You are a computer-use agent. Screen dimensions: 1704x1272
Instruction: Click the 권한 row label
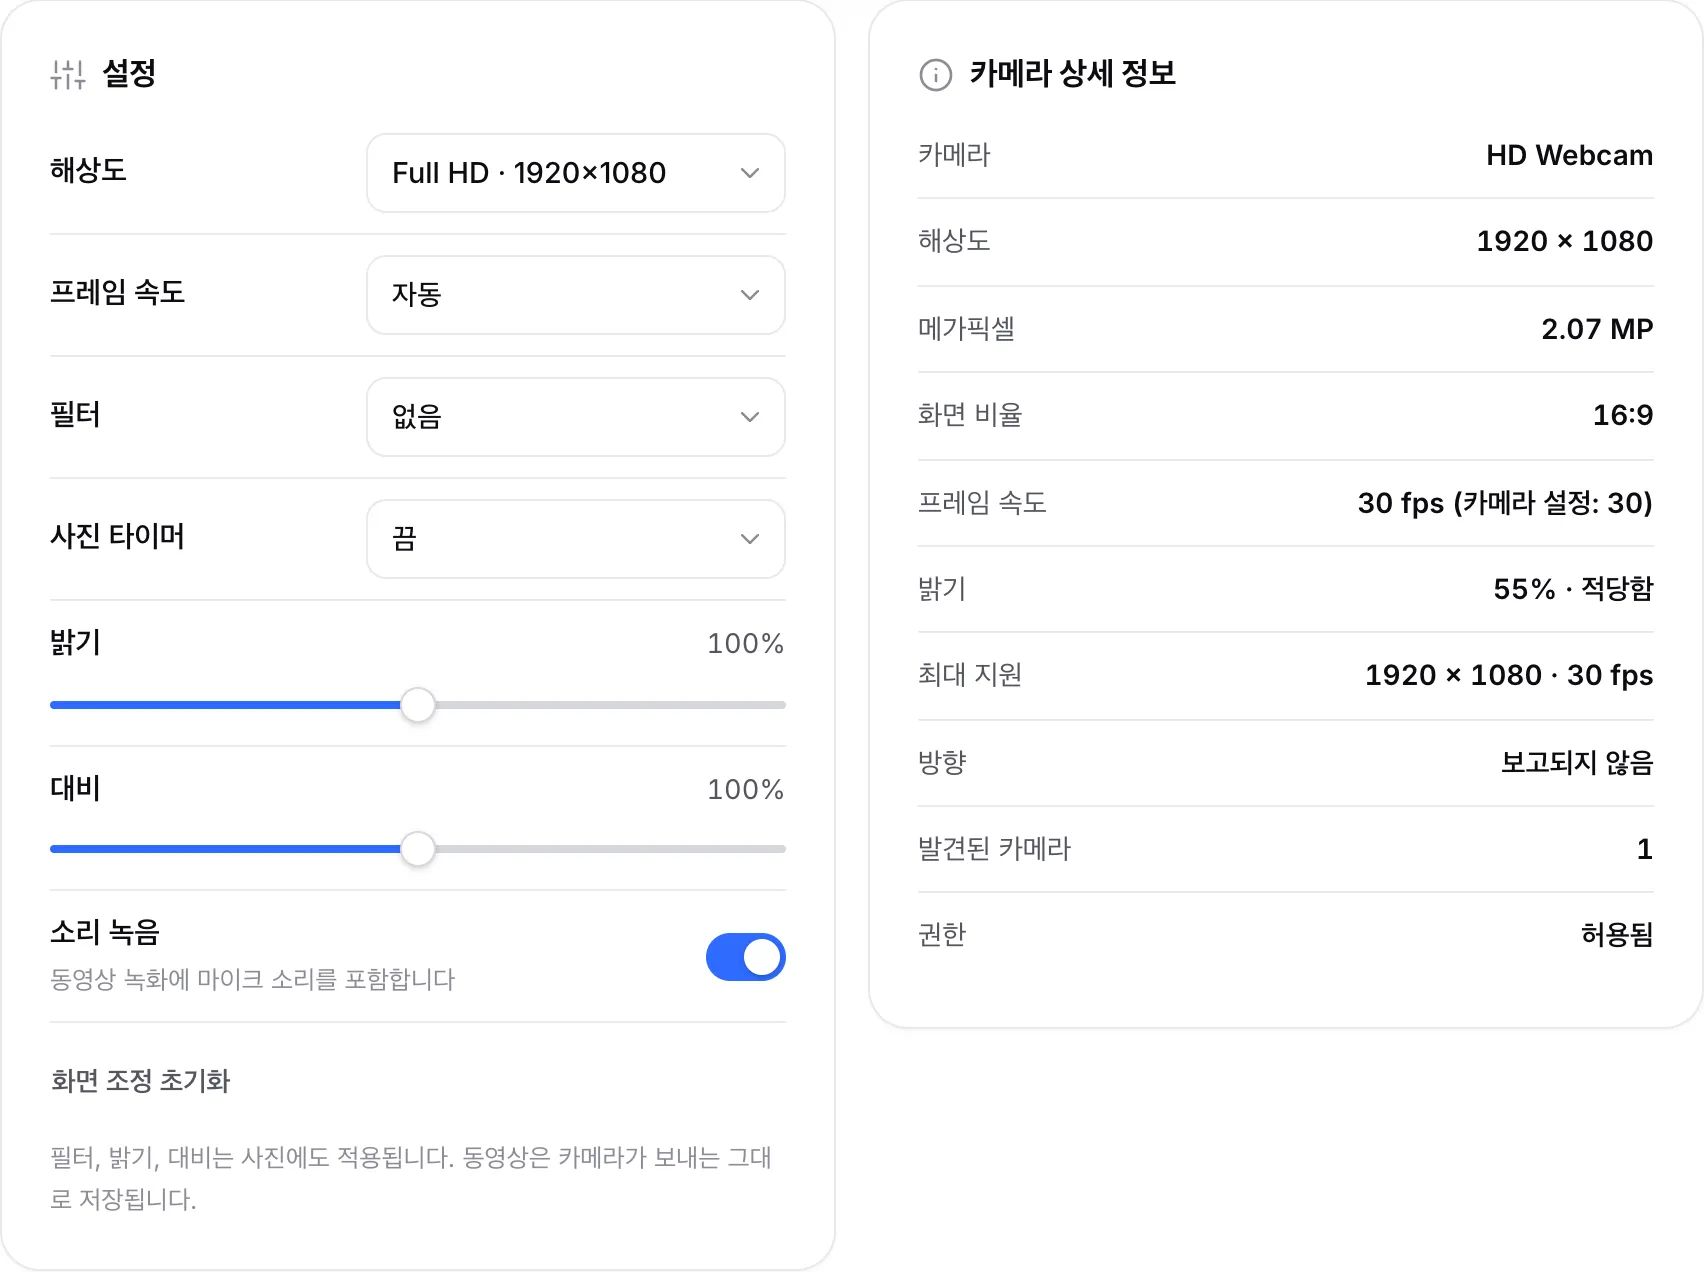pos(942,935)
